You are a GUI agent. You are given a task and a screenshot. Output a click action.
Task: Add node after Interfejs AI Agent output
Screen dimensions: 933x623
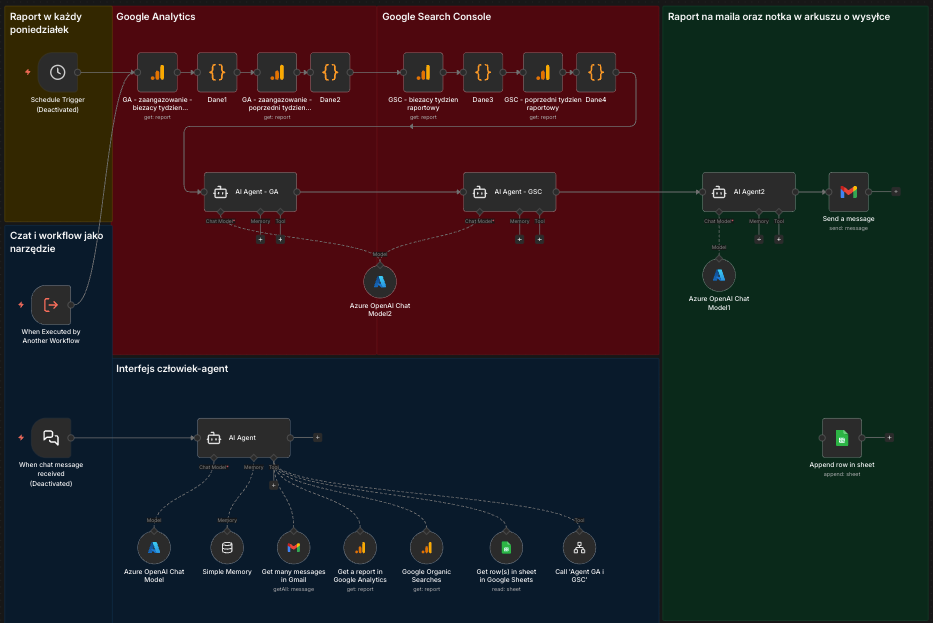click(318, 437)
